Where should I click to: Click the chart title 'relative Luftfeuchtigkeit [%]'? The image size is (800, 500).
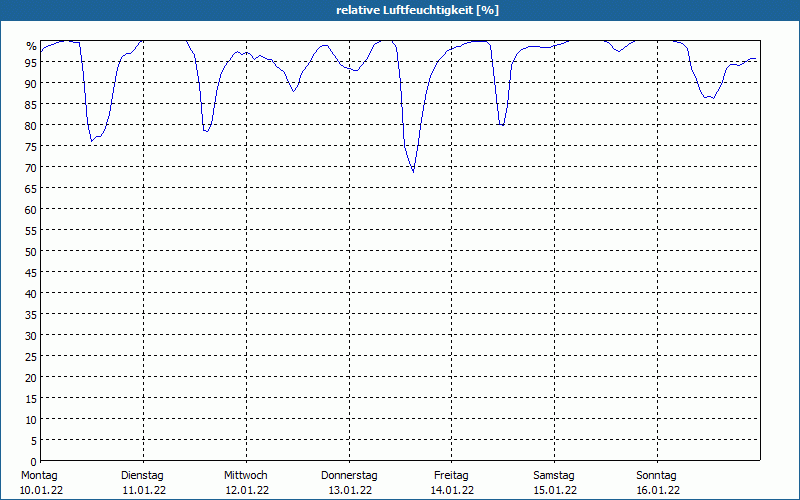[x=417, y=10]
